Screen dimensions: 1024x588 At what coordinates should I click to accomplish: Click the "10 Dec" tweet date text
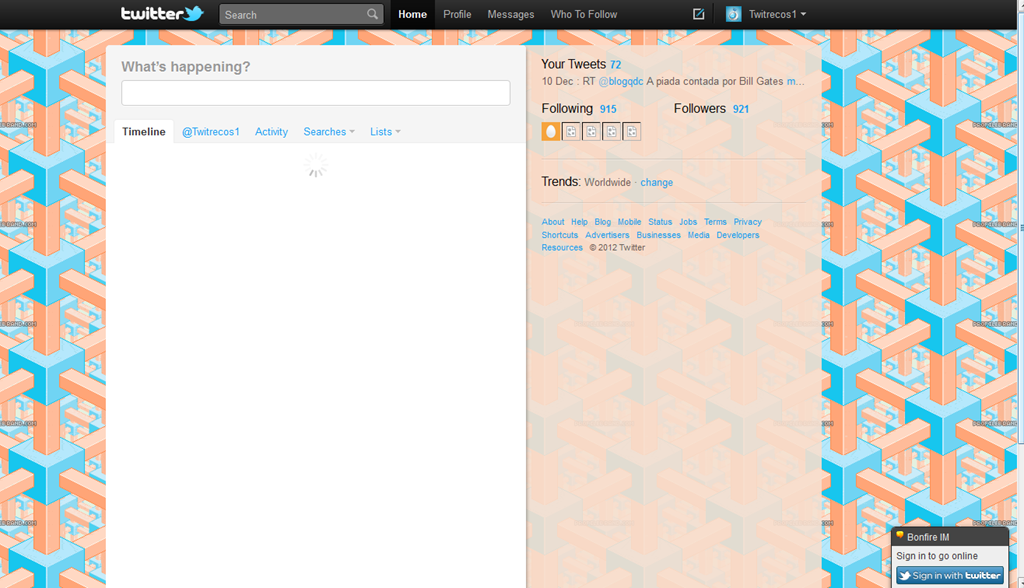tap(557, 82)
